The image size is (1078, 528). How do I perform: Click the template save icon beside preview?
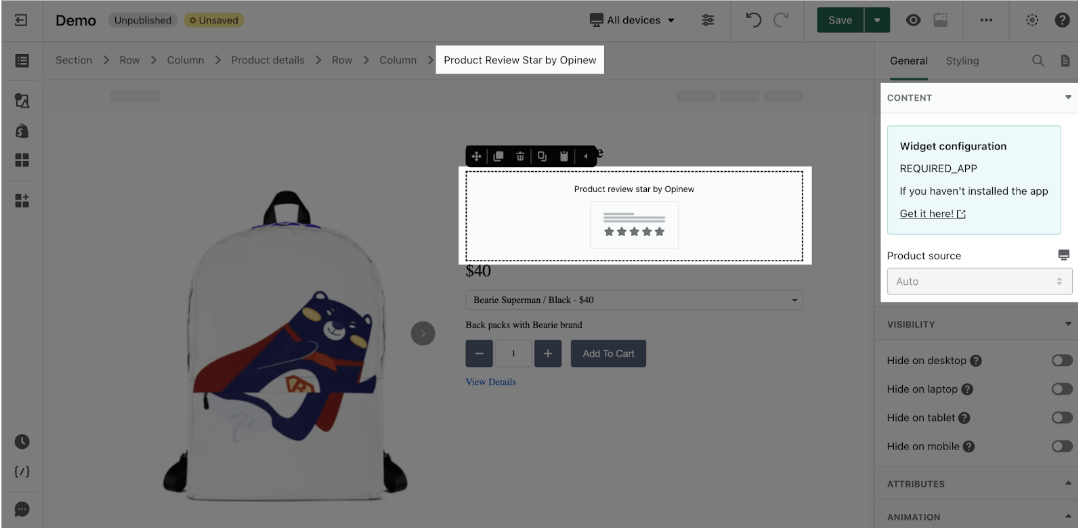pyautogui.click(x=940, y=20)
